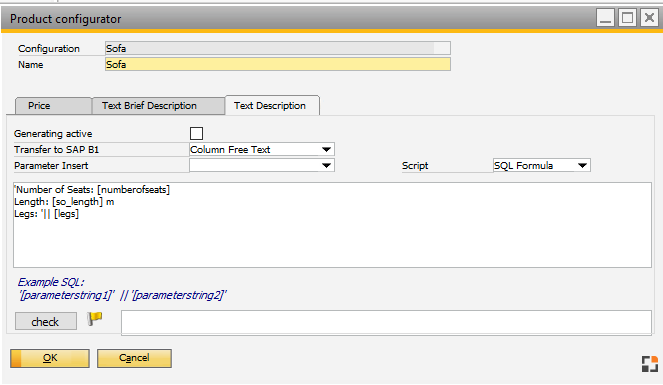Click the 'Length: [so_length] m' line

coord(64,202)
